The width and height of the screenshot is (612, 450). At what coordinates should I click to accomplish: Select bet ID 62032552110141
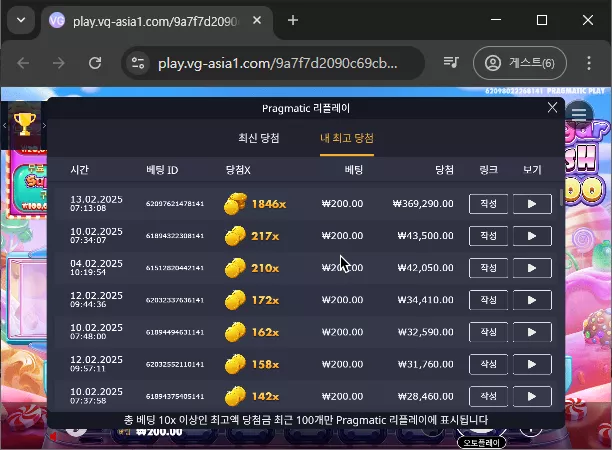coord(175,364)
